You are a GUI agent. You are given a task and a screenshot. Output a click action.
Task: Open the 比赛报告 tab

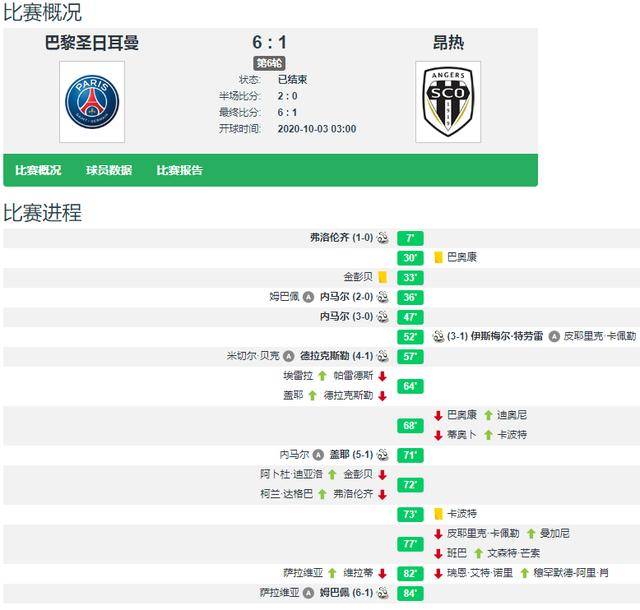180,170
